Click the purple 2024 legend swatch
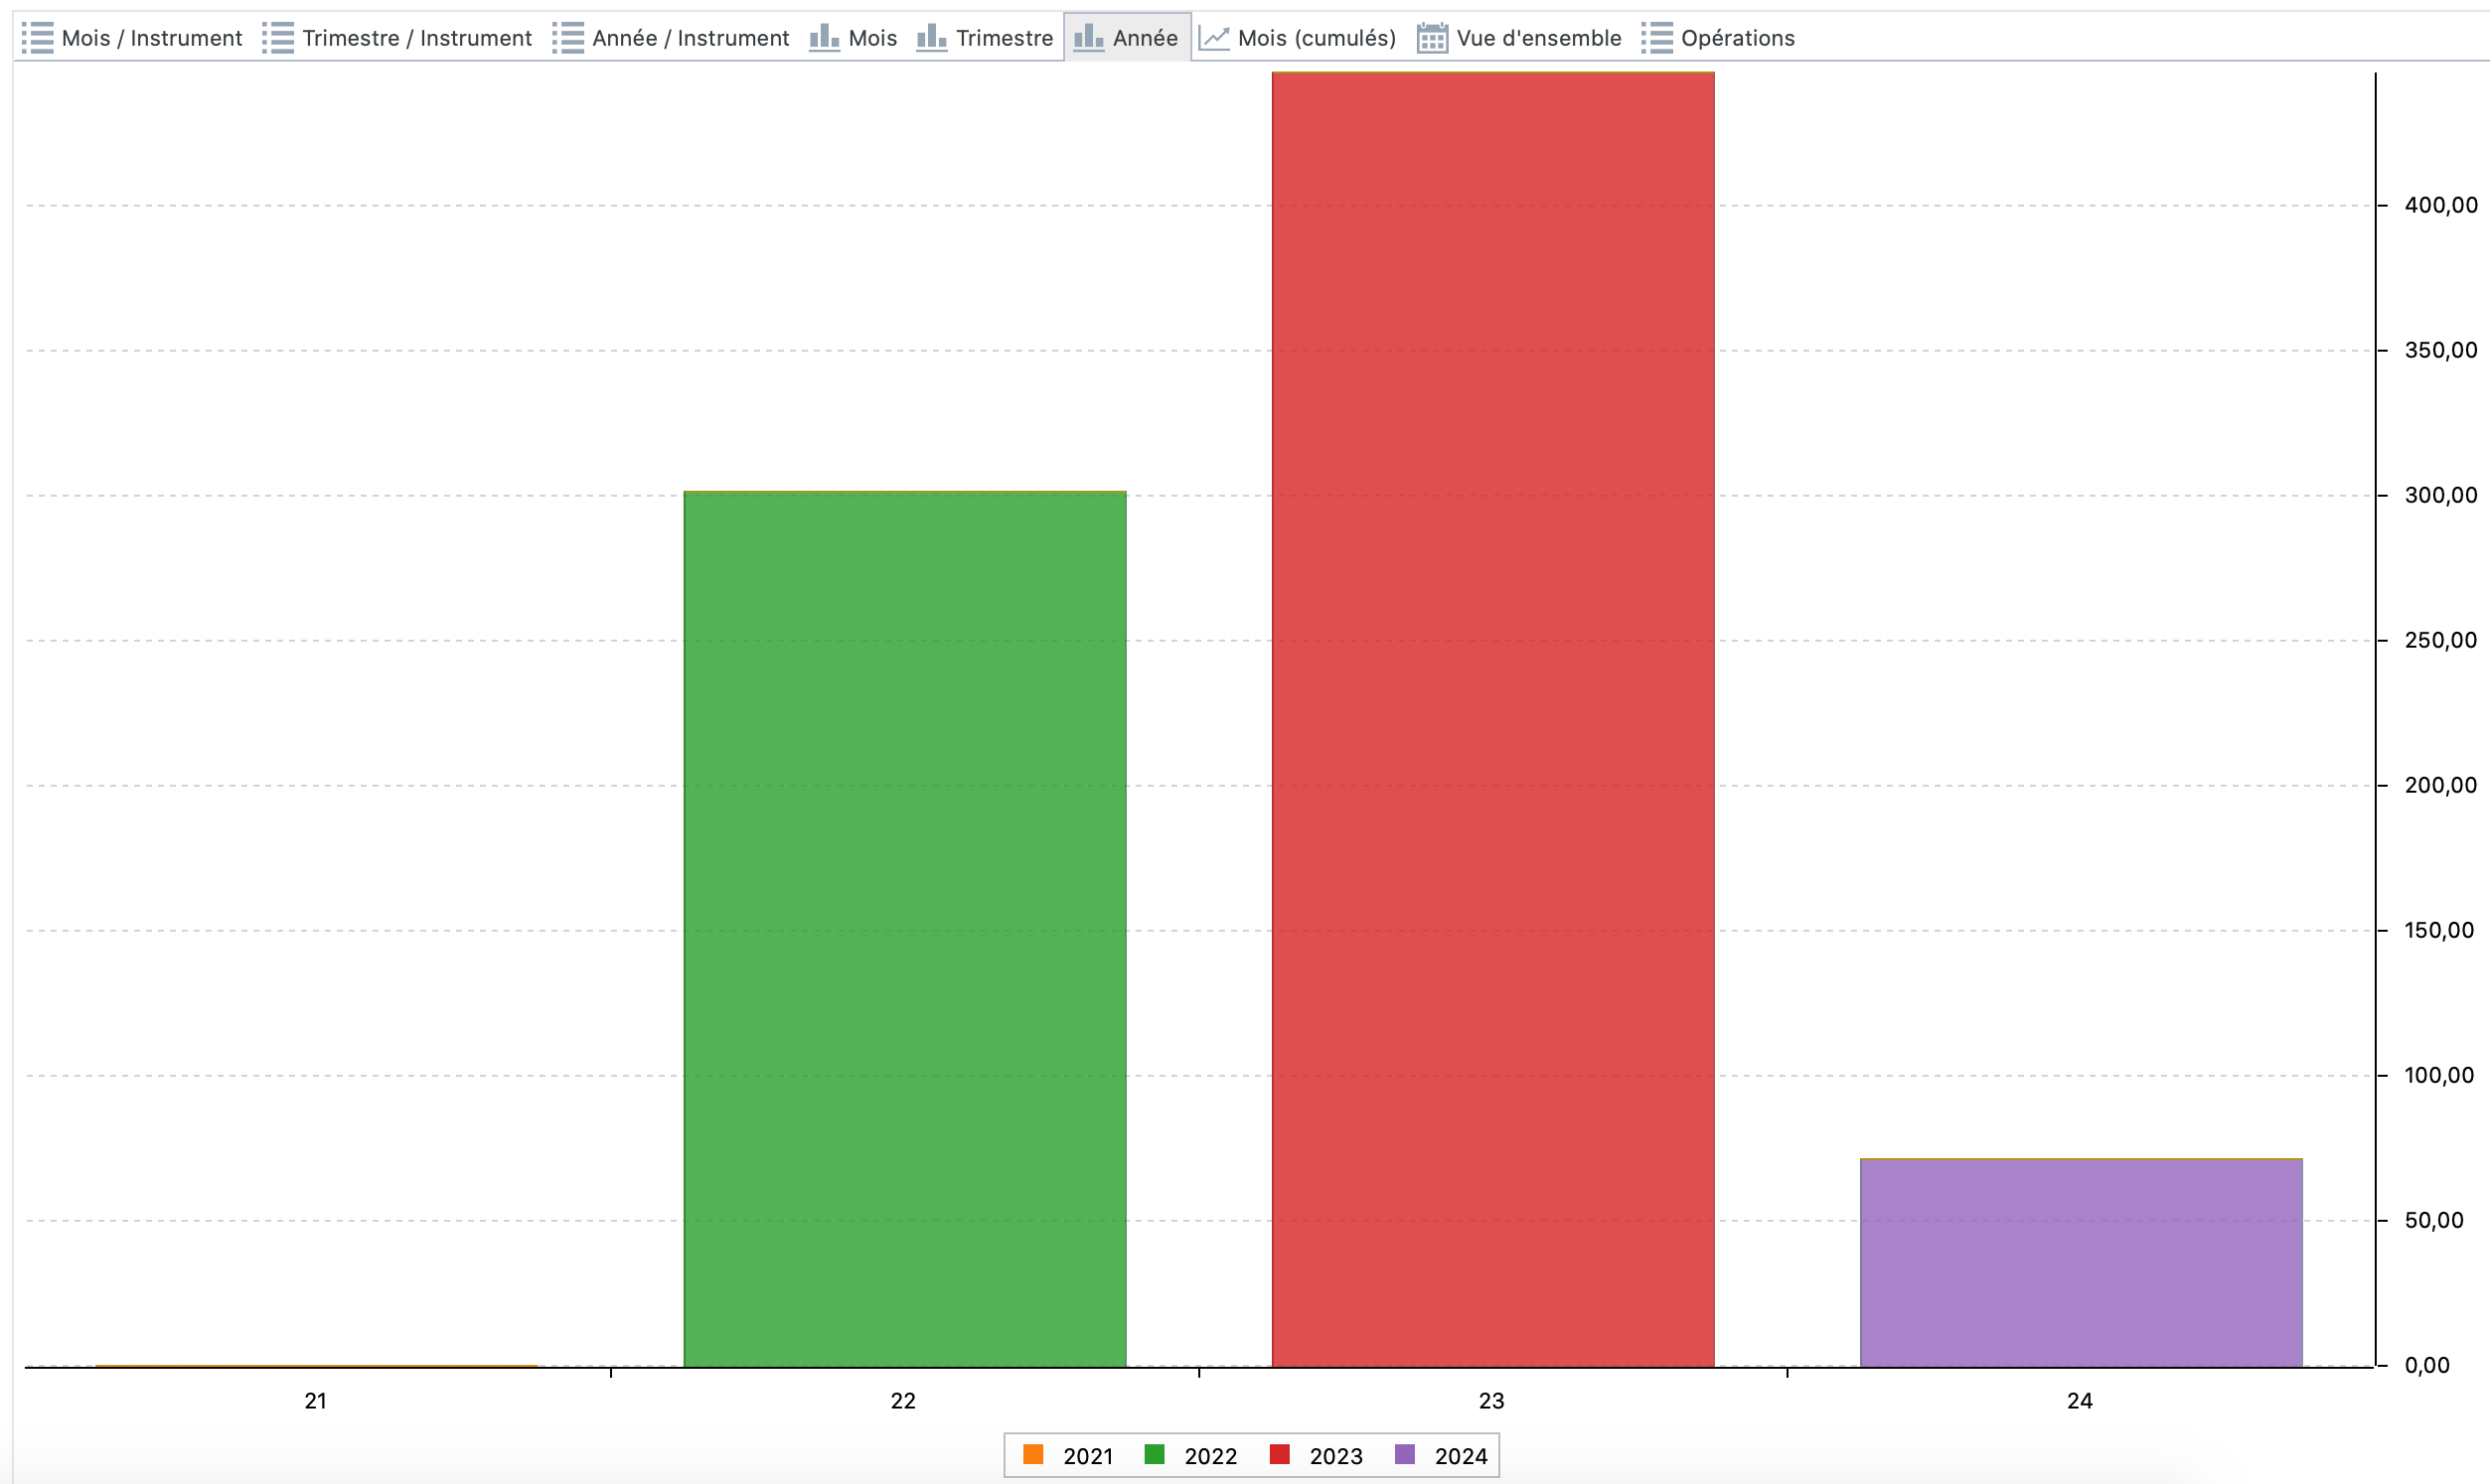 point(1404,1454)
